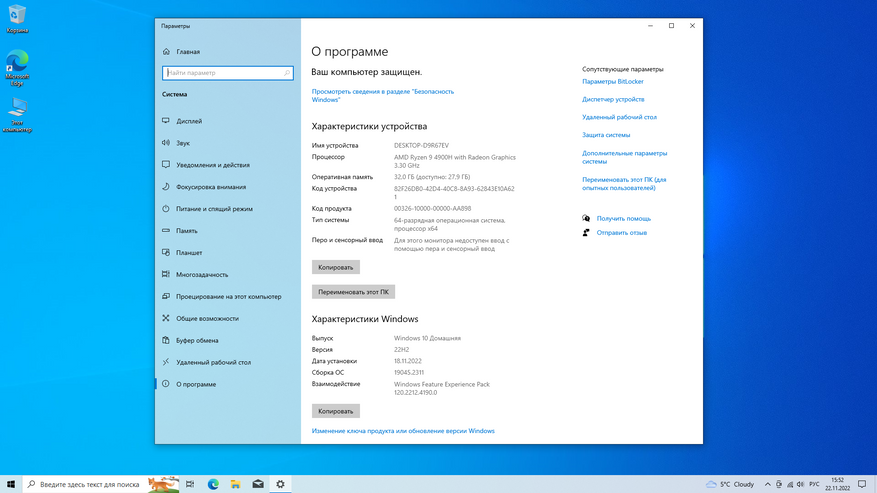Click the Звук speaker icon in sidebar

point(166,143)
